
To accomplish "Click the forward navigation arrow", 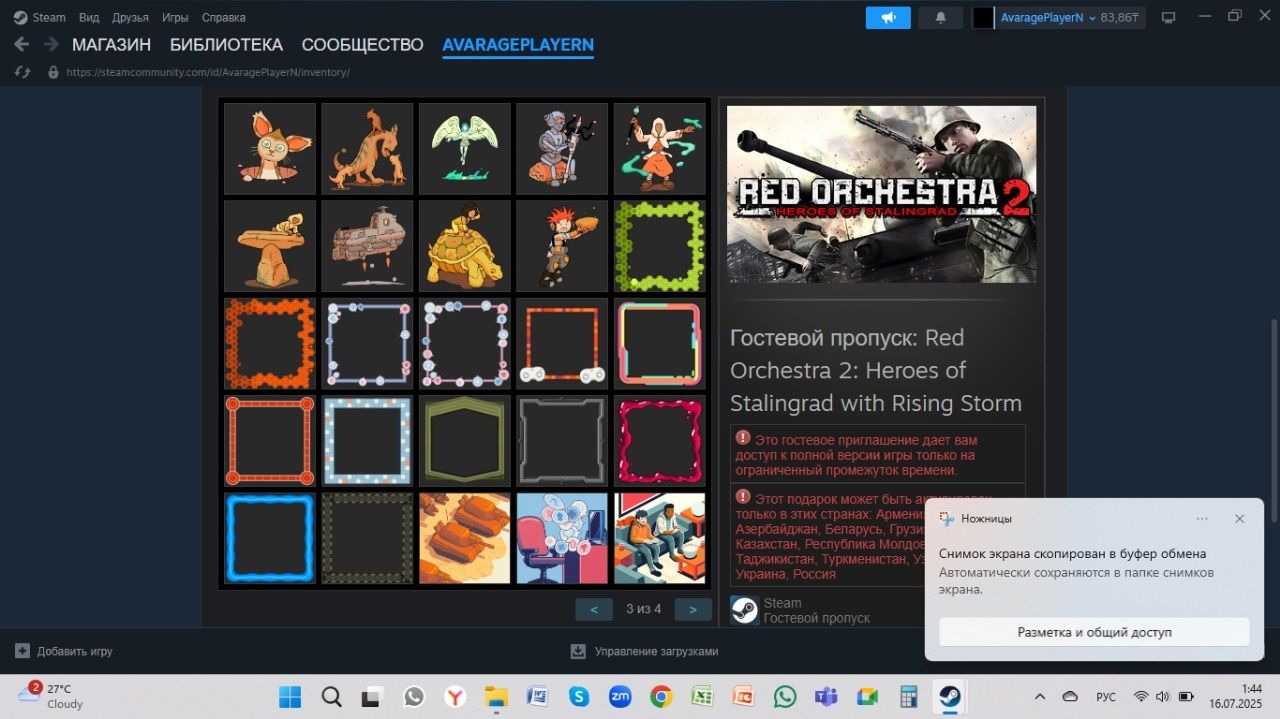I will click(51, 45).
